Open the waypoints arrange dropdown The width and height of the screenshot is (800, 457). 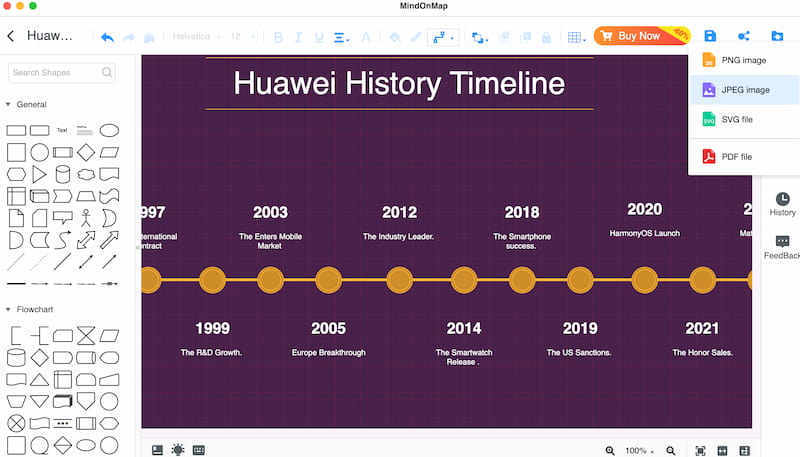[480, 38]
